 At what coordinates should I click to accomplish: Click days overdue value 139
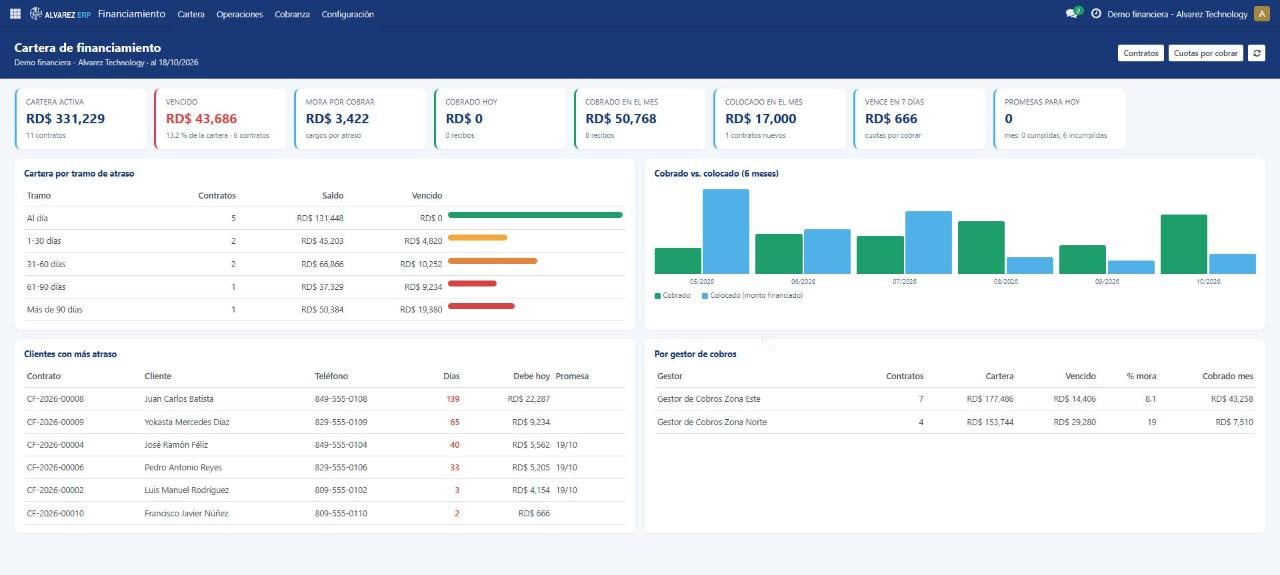(453, 399)
